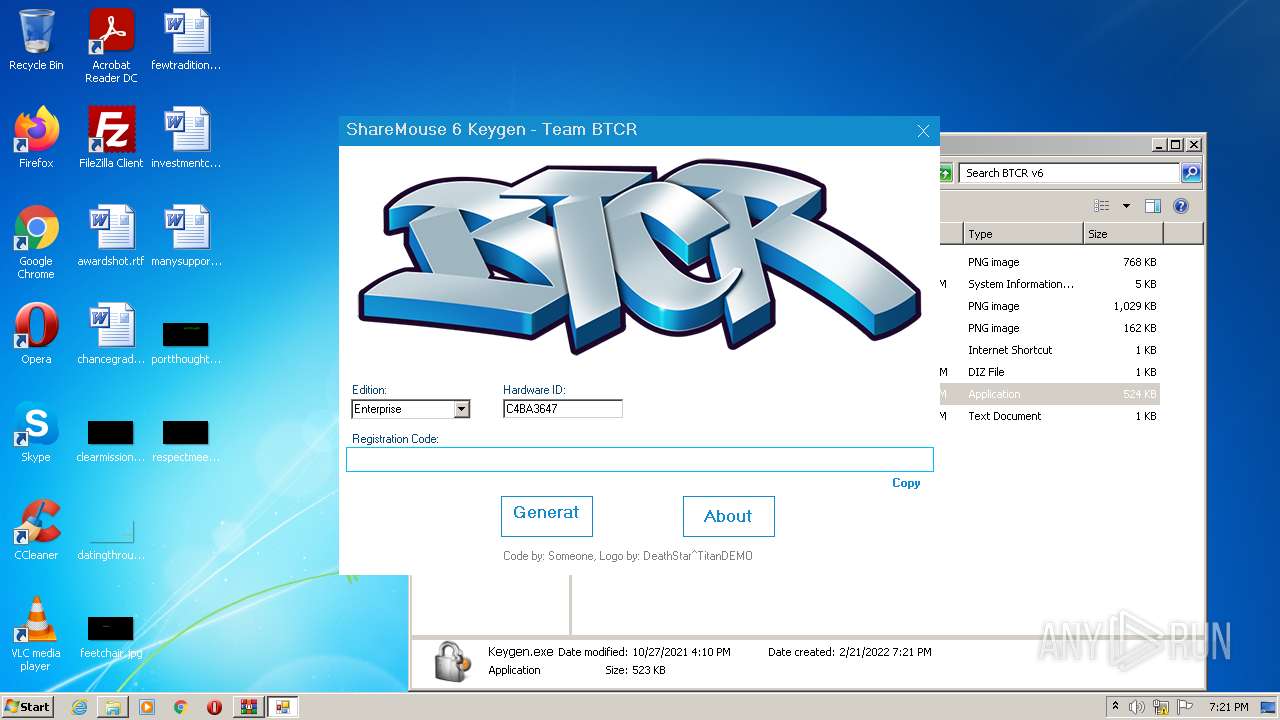Switch to WinRAR taskbar button
Viewport: 1280px width, 720px height.
click(x=249, y=707)
